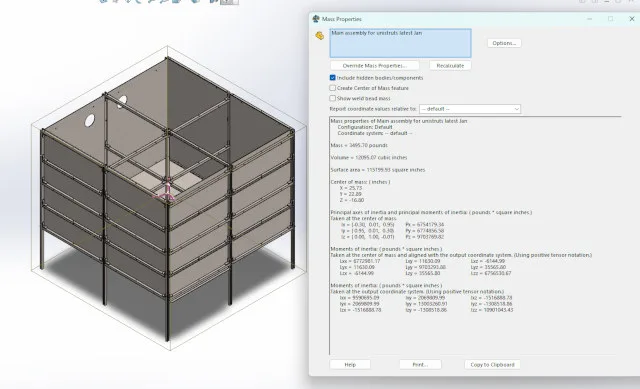Click Copy to Clipboard button
This screenshot has width=640, height=389.
click(492, 365)
